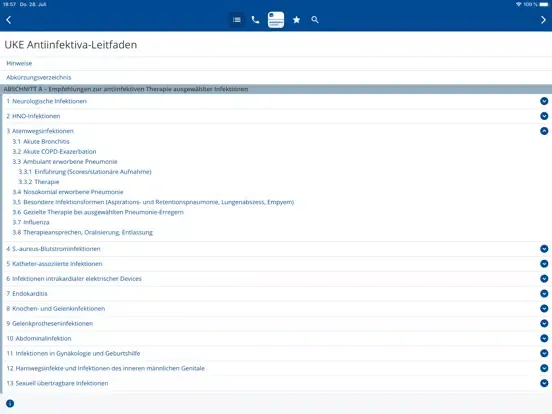Open 3 Atemwegsinfektionen heading

(x=40, y=131)
